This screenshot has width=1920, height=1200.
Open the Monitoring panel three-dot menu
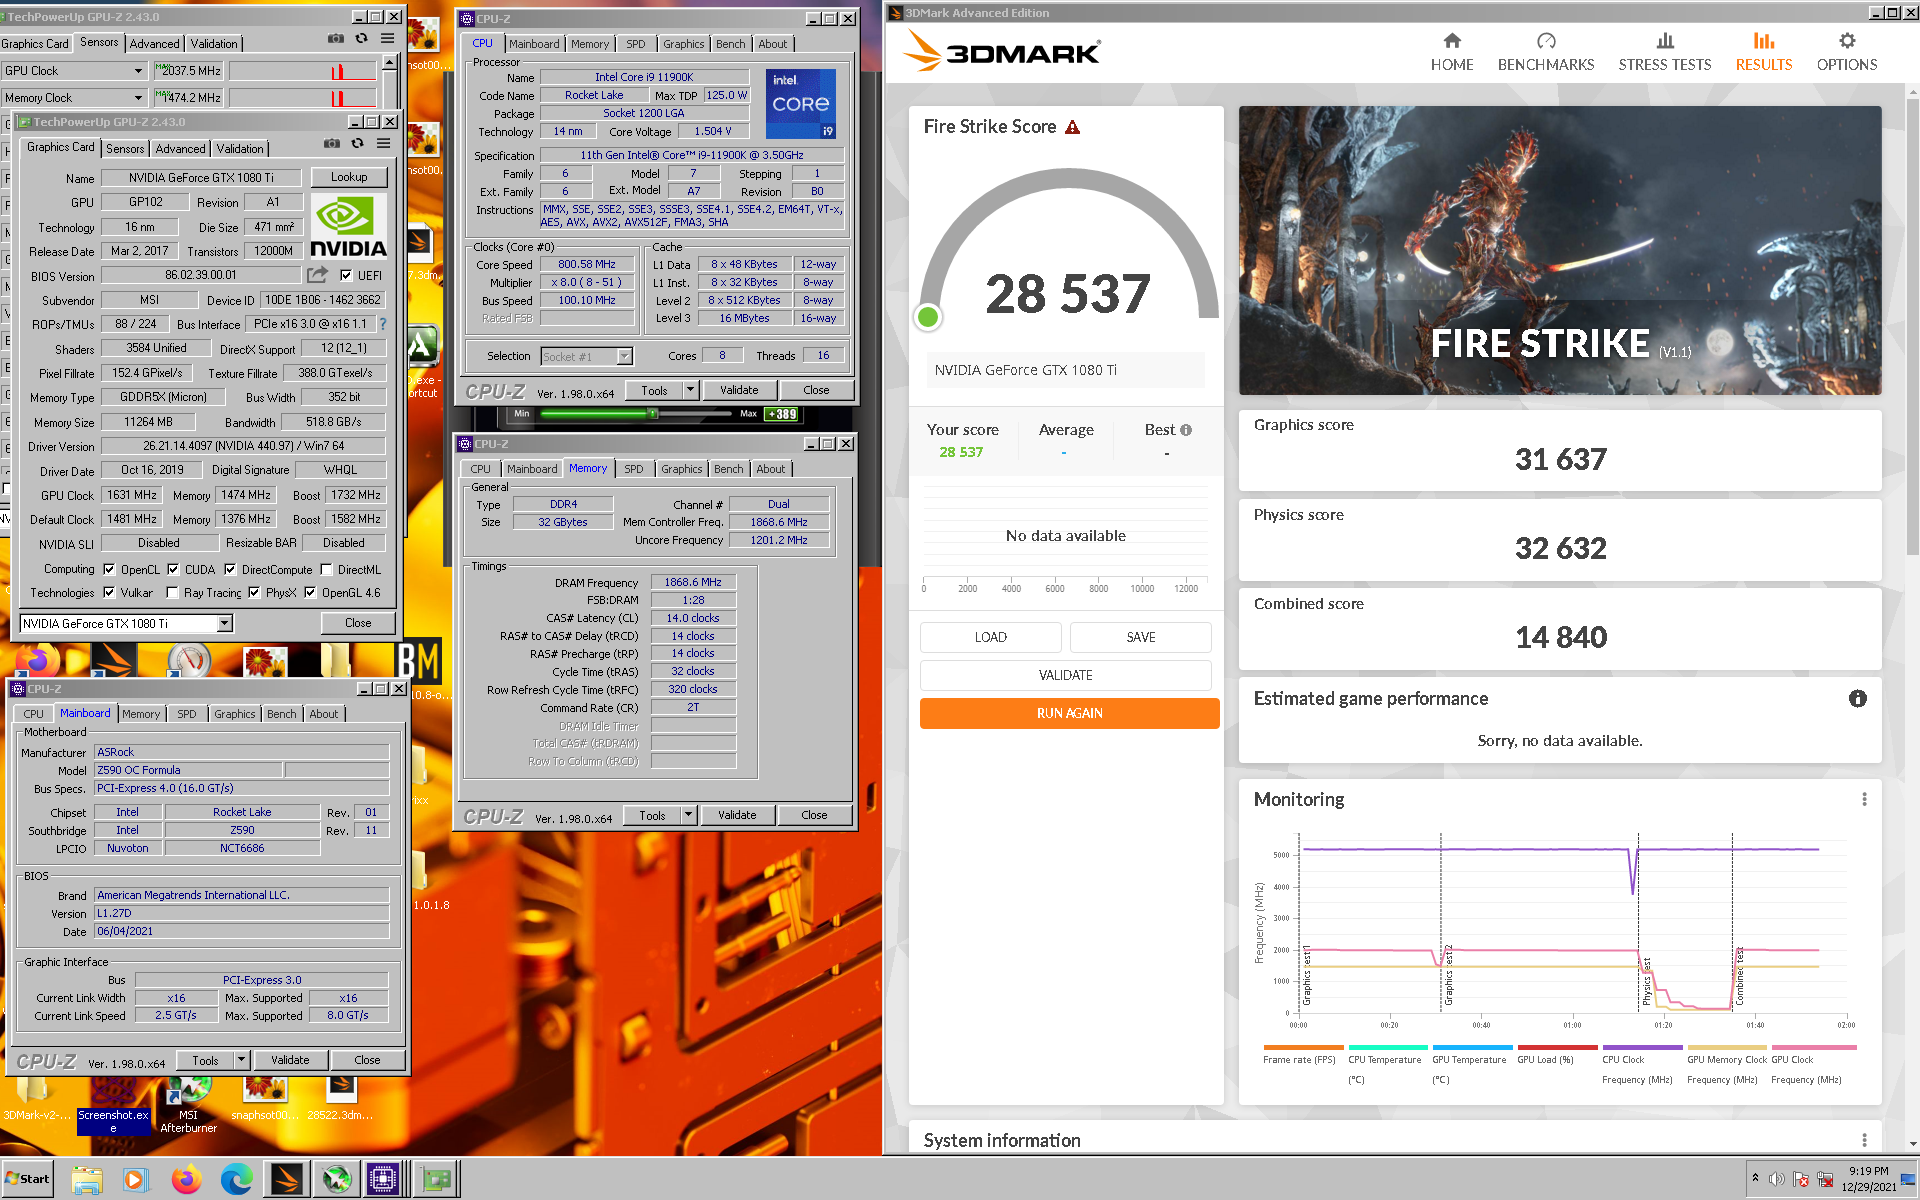coord(1864,799)
